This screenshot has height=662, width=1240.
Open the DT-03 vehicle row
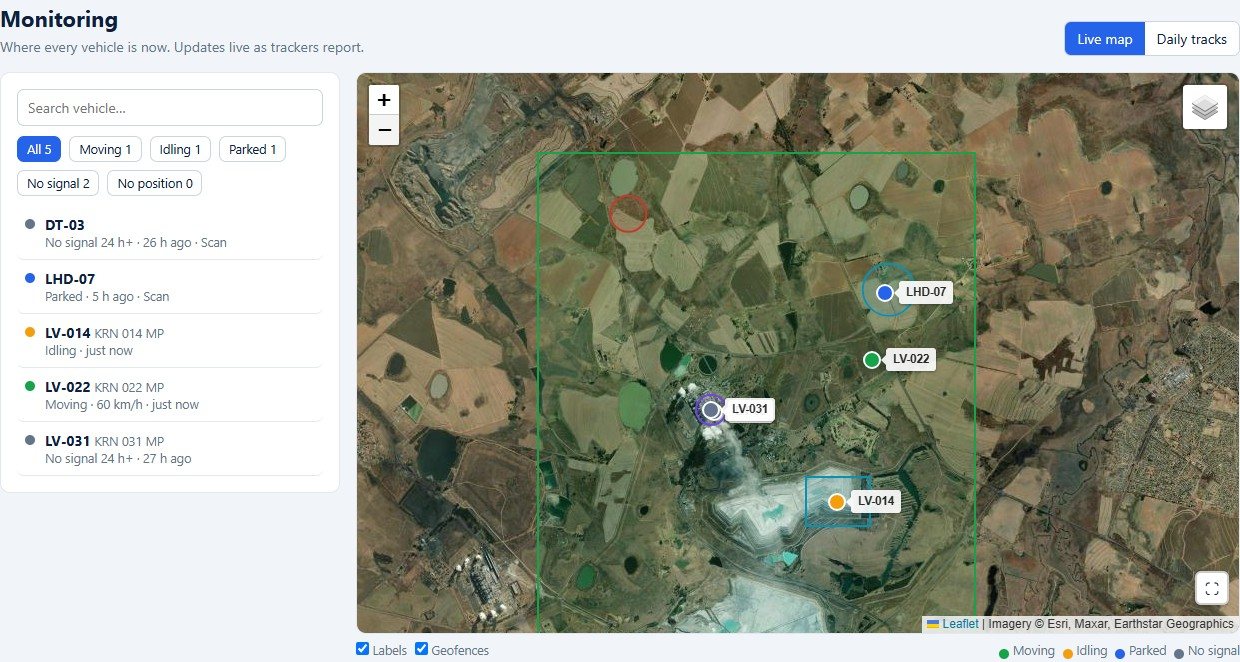170,233
